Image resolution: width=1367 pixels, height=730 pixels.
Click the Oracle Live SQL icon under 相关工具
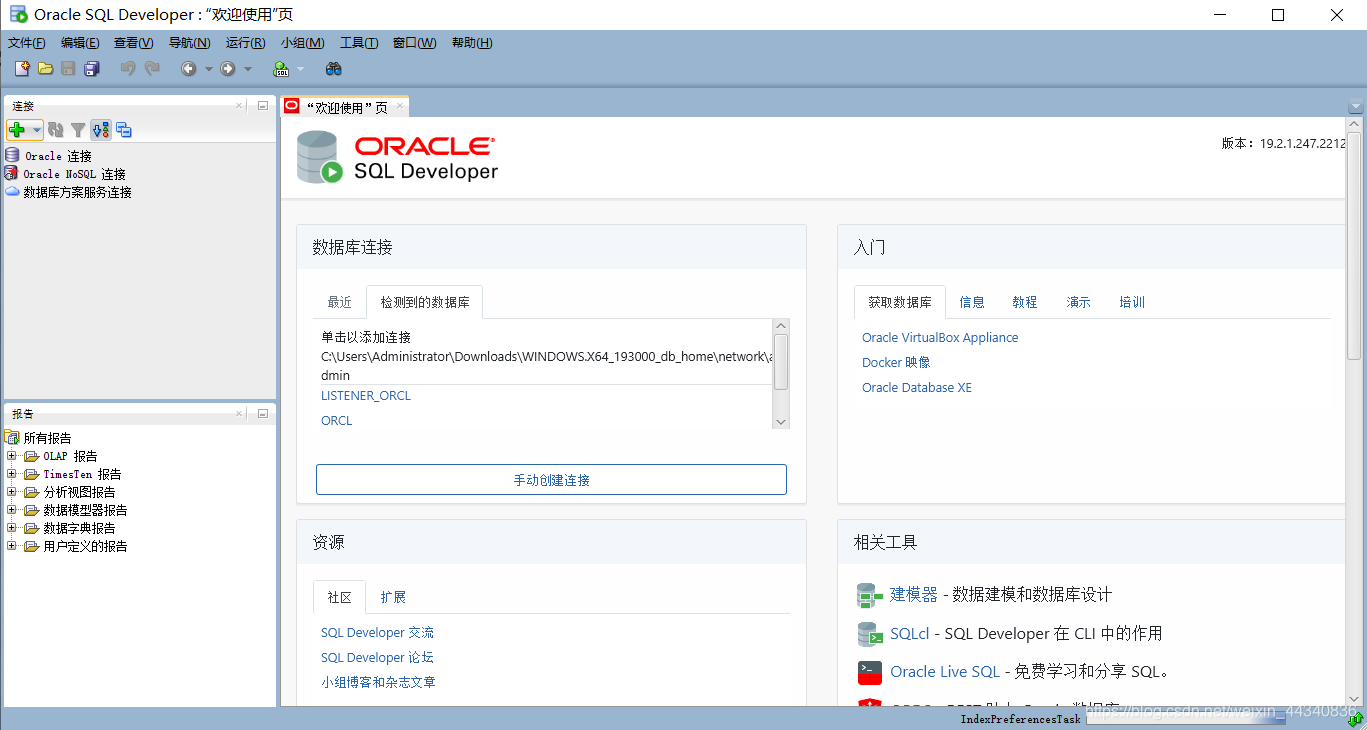pyautogui.click(x=869, y=672)
